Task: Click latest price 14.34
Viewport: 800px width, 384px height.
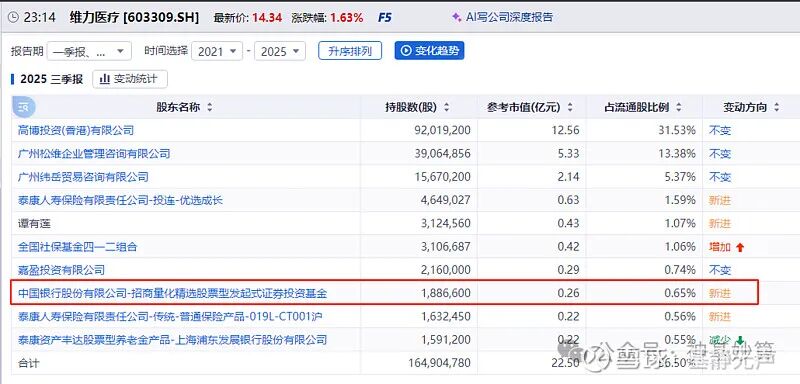Action: (267, 17)
